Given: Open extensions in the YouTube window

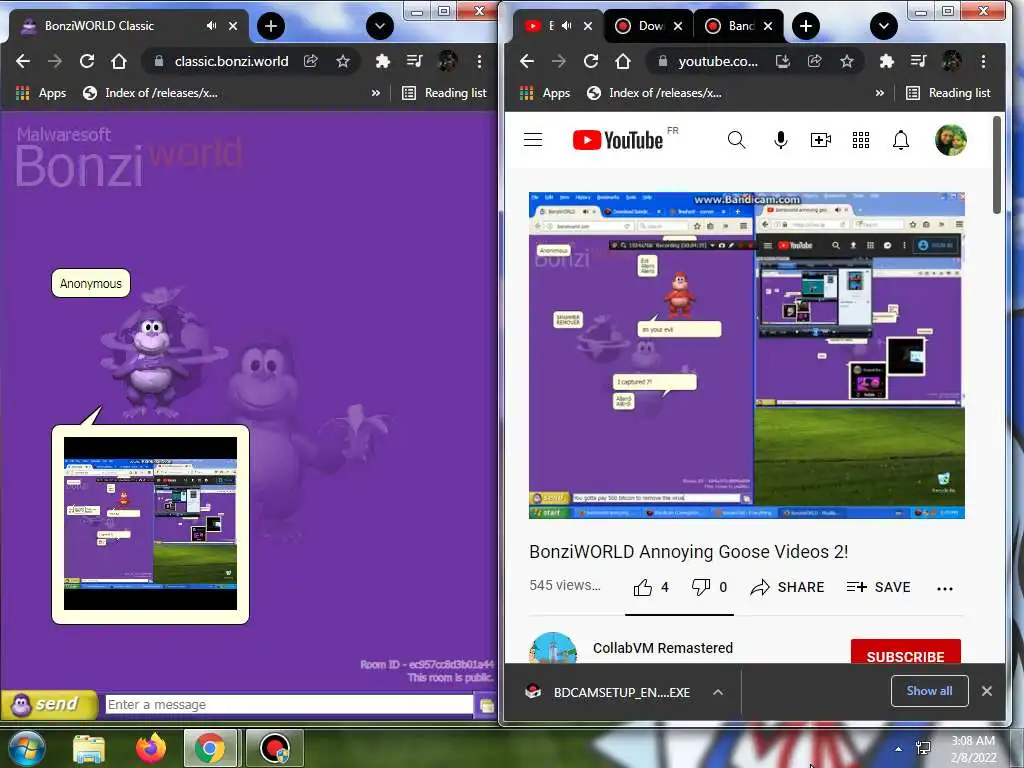Looking at the screenshot, I should point(887,61).
